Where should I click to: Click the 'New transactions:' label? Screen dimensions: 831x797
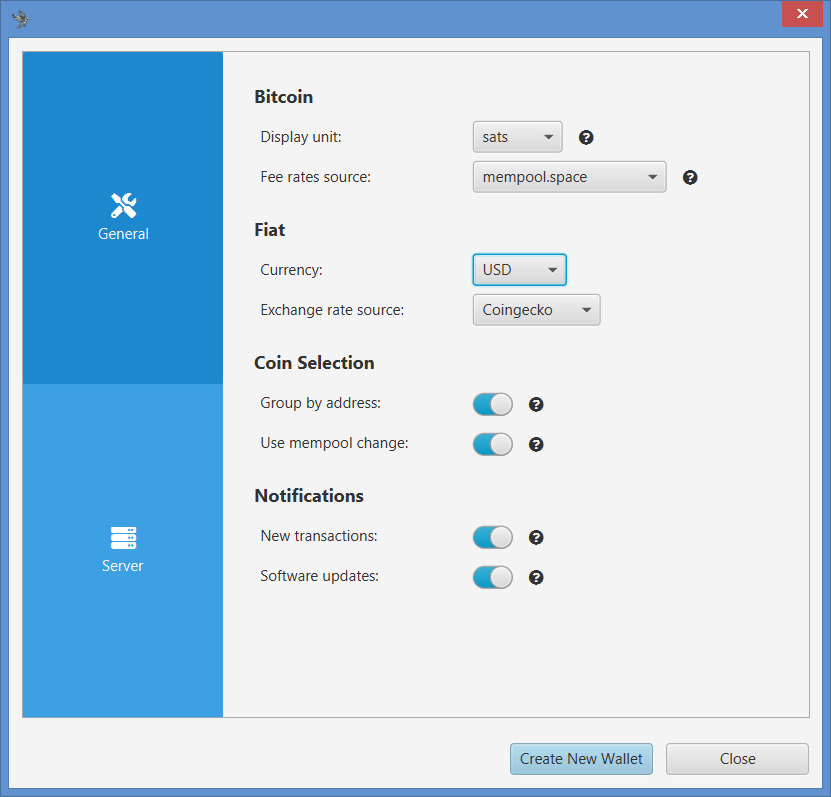click(319, 536)
